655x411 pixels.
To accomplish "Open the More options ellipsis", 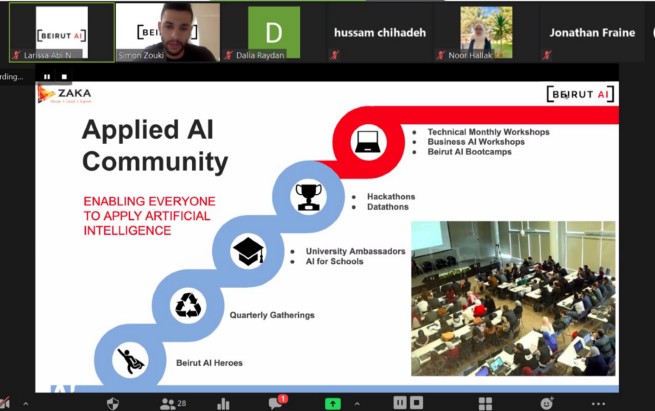I will coord(598,403).
